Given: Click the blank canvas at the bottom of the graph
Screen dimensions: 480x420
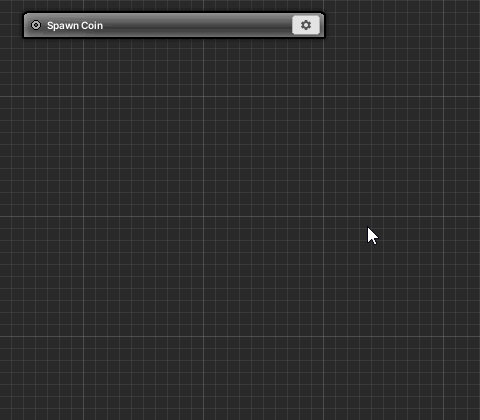Looking at the screenshot, I should tap(240, 393).
